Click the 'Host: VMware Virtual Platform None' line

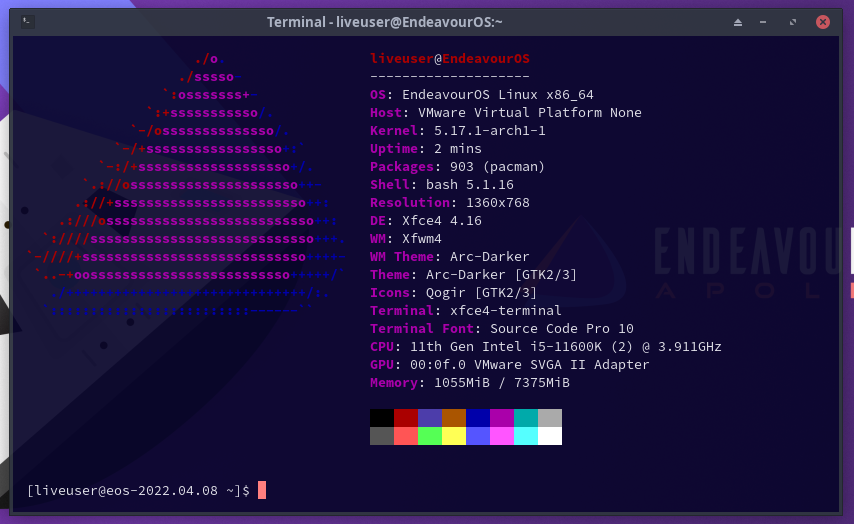point(505,113)
